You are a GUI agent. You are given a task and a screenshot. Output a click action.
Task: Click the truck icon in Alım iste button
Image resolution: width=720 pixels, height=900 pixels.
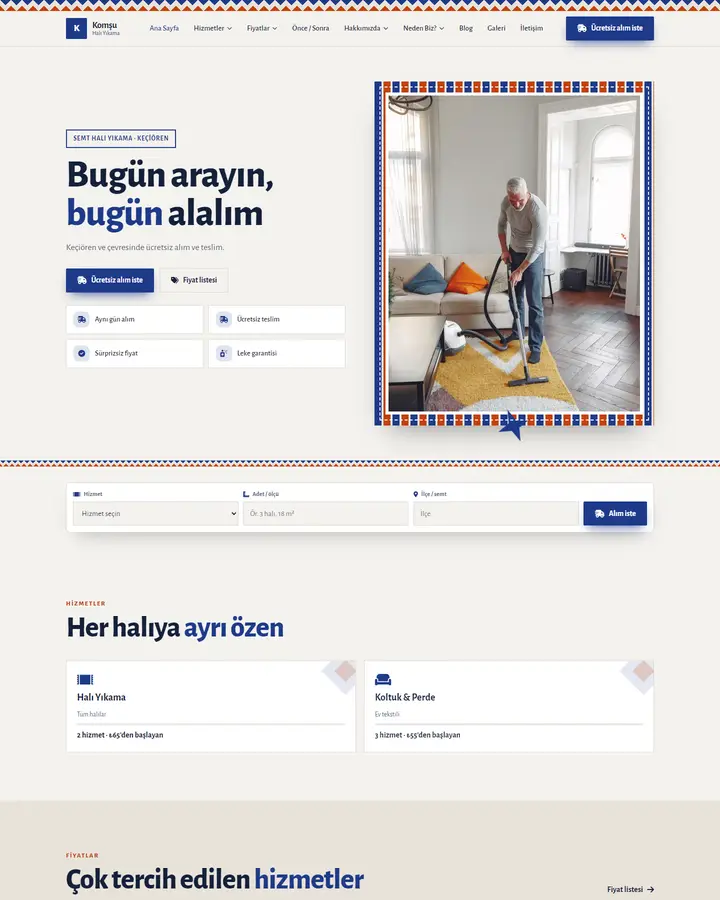599,514
